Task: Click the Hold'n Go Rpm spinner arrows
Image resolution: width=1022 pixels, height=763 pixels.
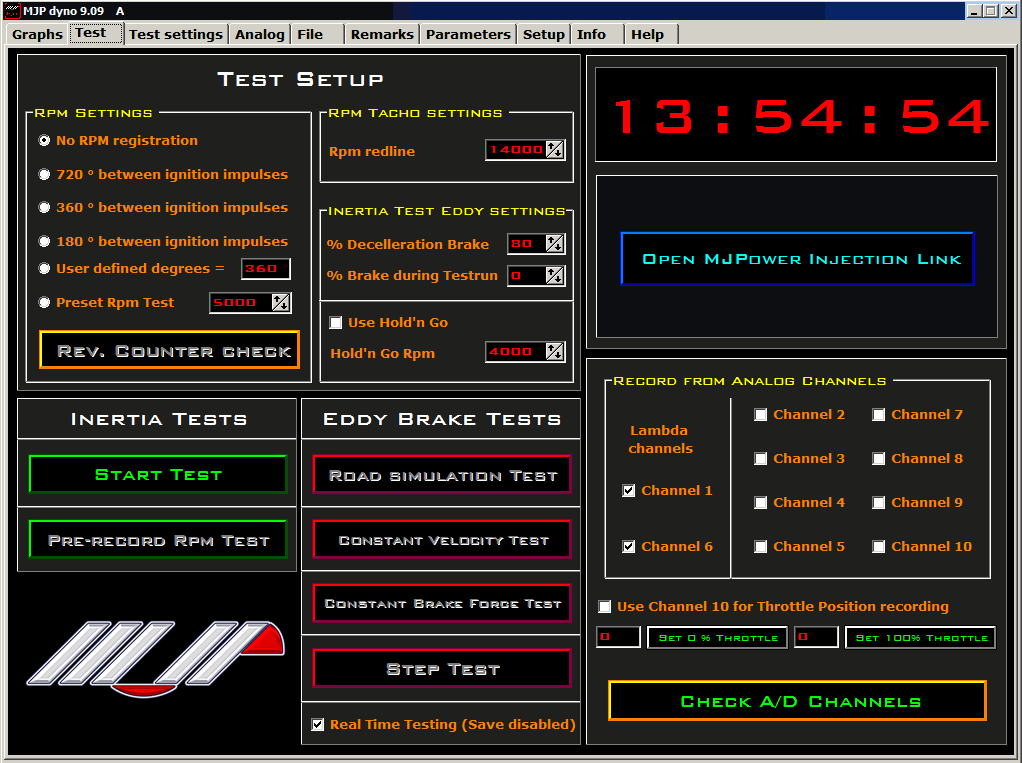Action: coord(555,352)
